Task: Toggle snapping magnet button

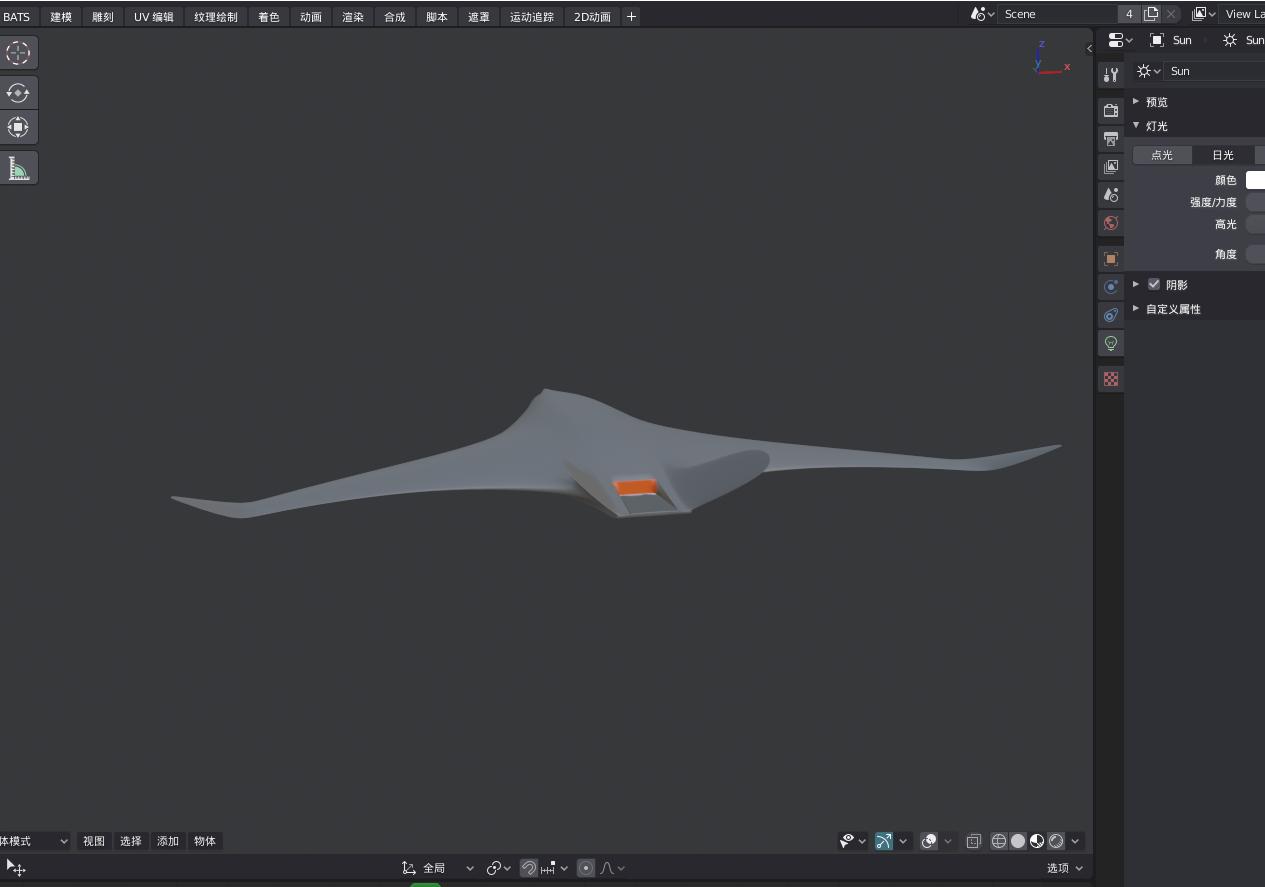Action: pos(529,868)
